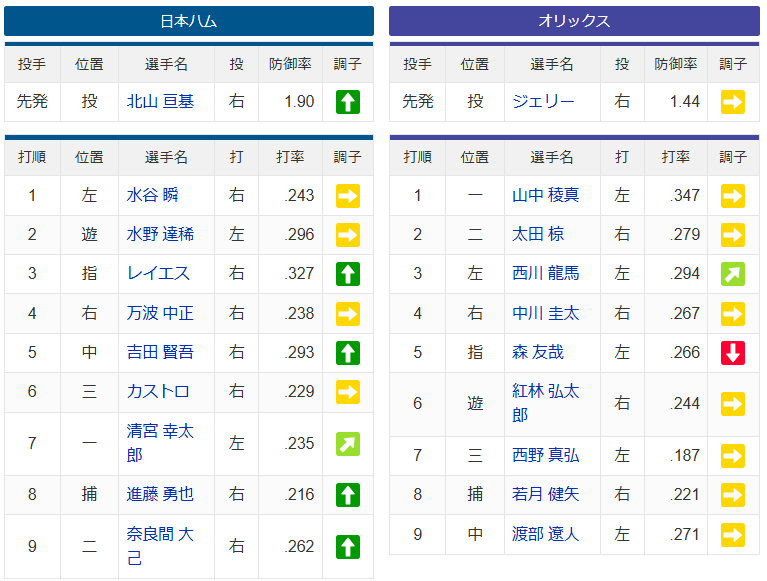Open 進藤 勇也's player link
The width and height of the screenshot is (767, 581).
pyautogui.click(x=160, y=494)
